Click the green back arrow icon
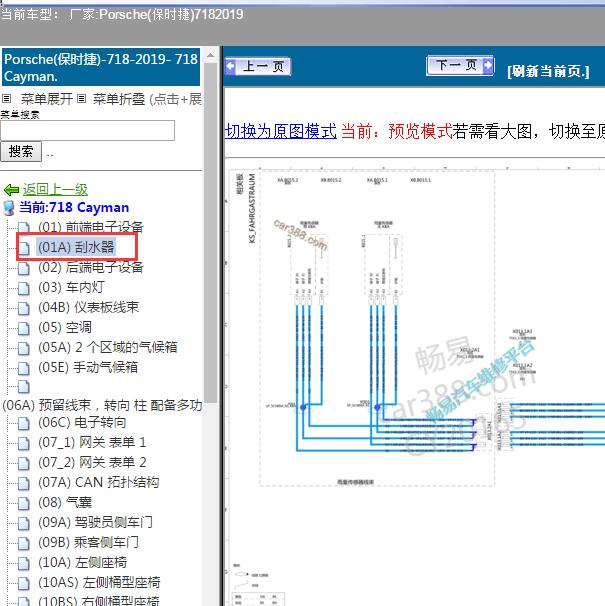 pos(11,190)
